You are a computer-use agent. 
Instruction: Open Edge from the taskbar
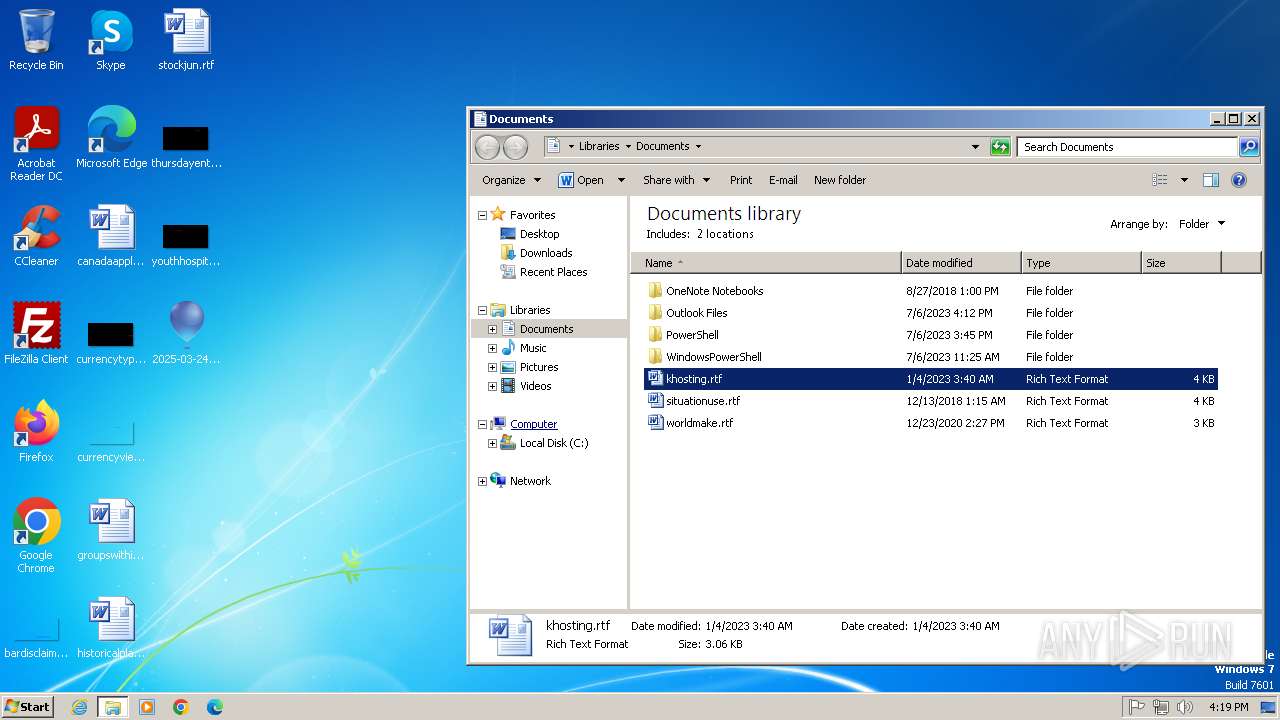pos(214,707)
